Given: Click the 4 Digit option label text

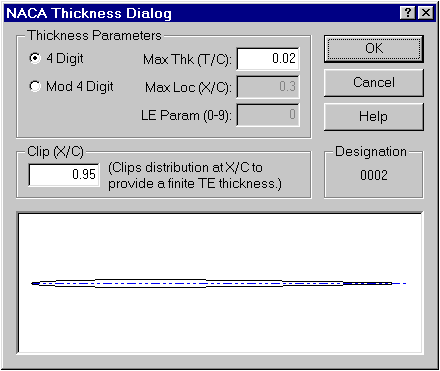Looking at the screenshot, I should click(65, 59).
